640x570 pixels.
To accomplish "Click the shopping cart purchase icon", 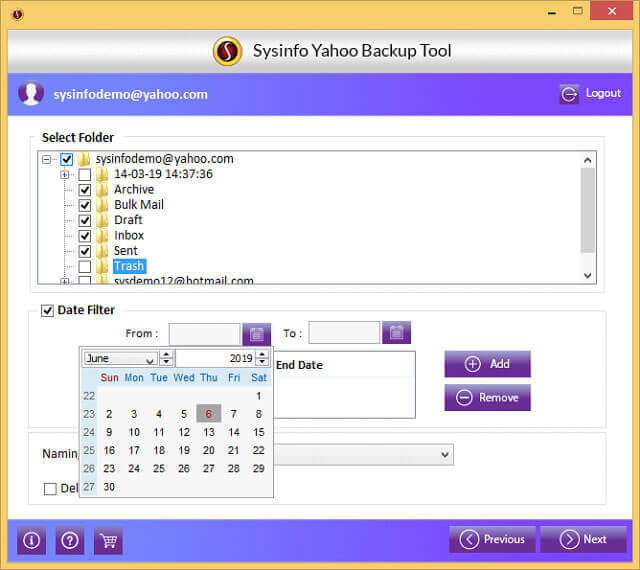I will pyautogui.click(x=108, y=541).
